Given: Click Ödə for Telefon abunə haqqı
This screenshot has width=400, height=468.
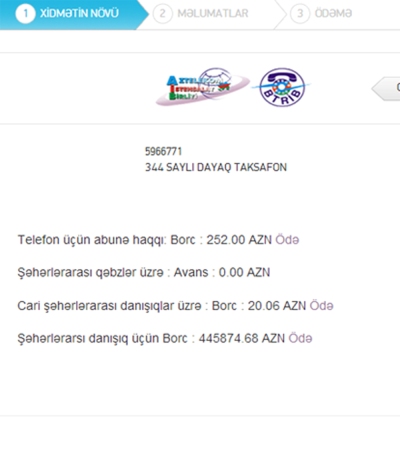Looking at the screenshot, I should 287,240.
